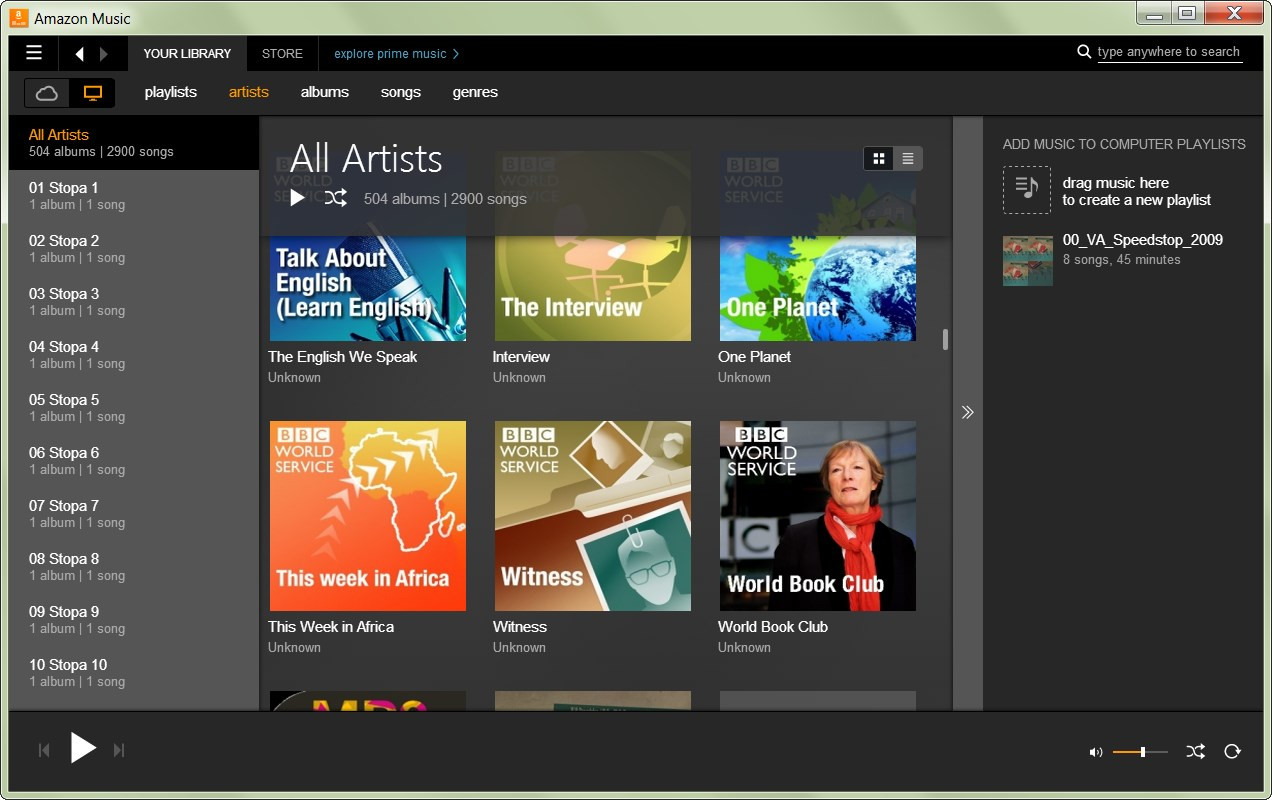Toggle repeat in player bar
Image resolution: width=1272 pixels, height=800 pixels.
coord(1232,751)
